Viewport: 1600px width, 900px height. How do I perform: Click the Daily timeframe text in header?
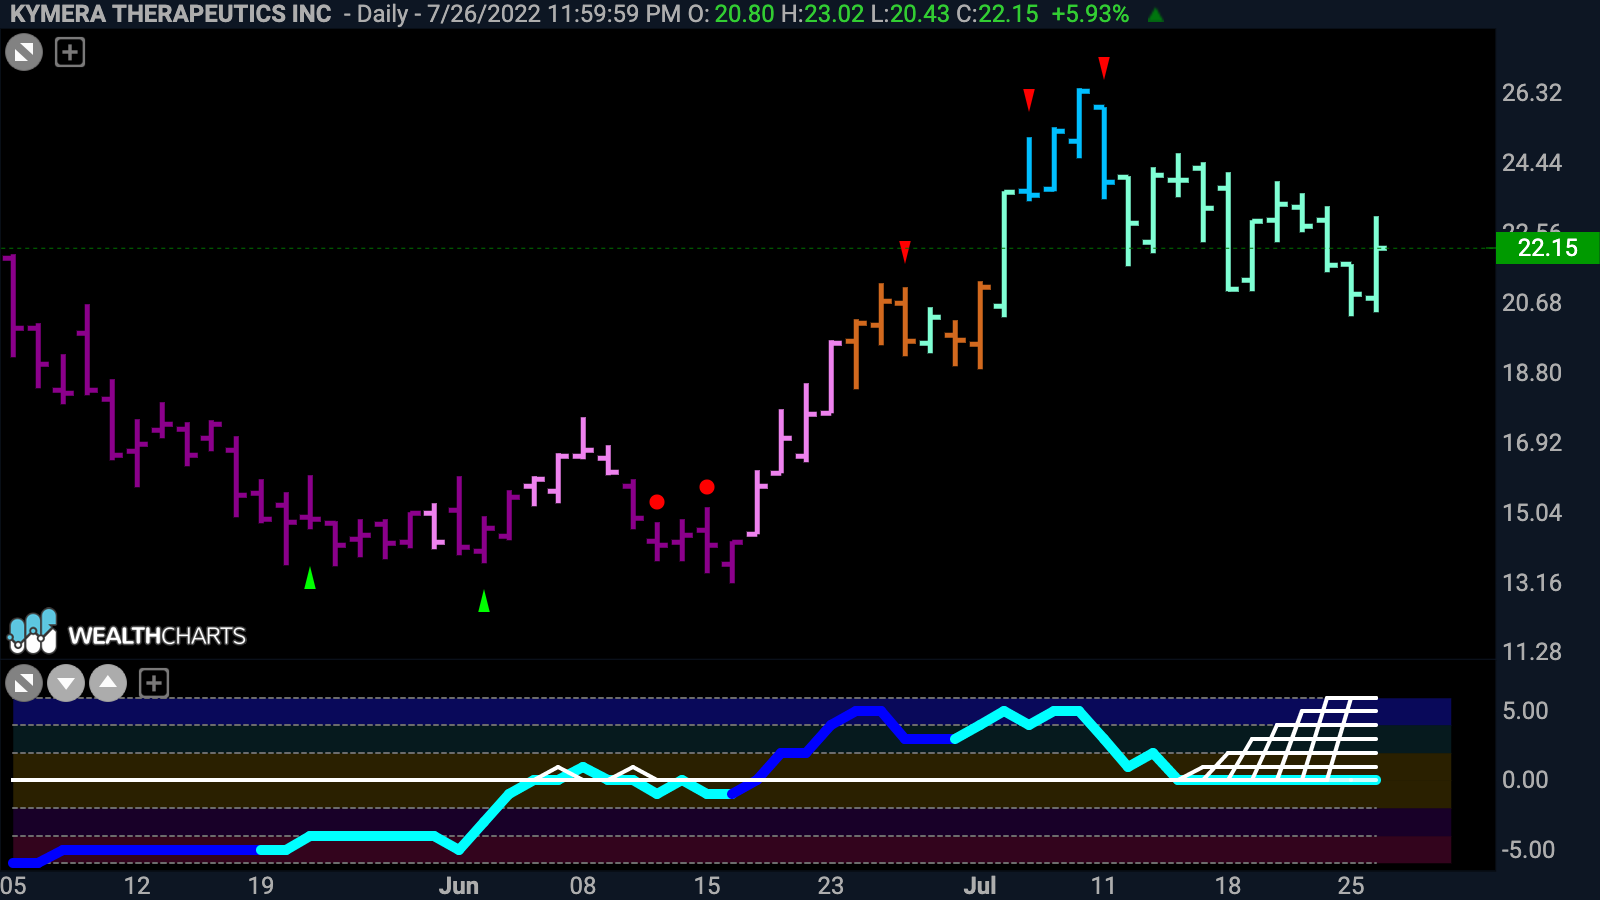(383, 14)
